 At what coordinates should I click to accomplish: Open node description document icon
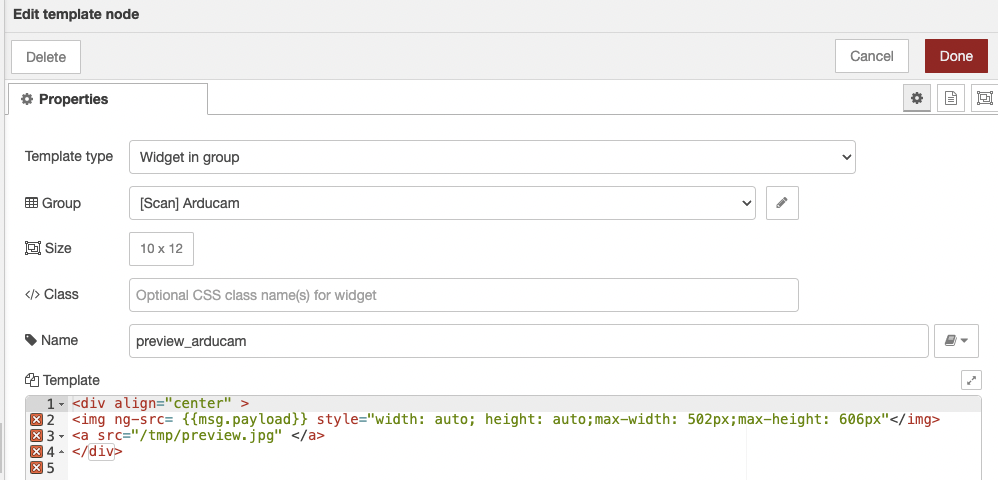click(x=951, y=98)
